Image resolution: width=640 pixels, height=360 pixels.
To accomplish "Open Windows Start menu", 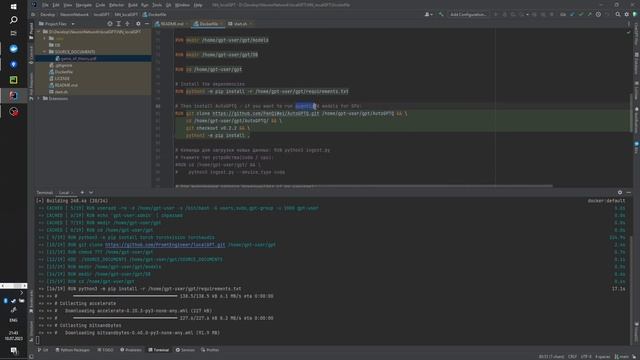I will [13, 7].
